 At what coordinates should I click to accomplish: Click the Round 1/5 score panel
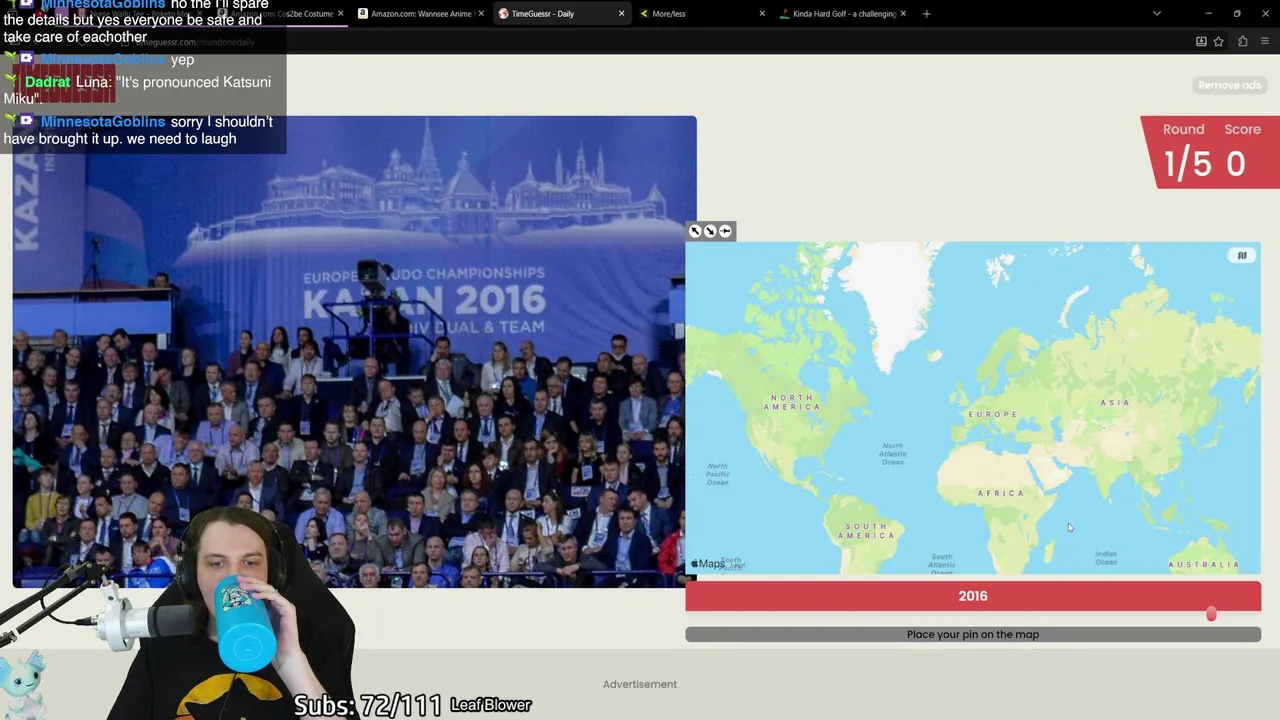coord(1211,152)
